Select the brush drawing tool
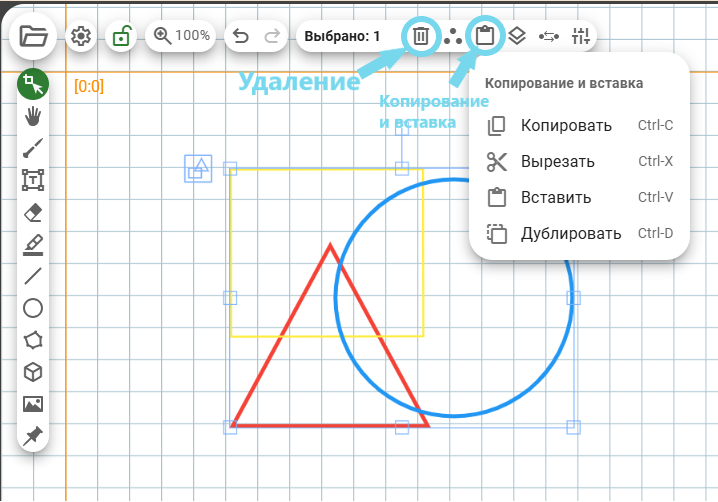 33,148
